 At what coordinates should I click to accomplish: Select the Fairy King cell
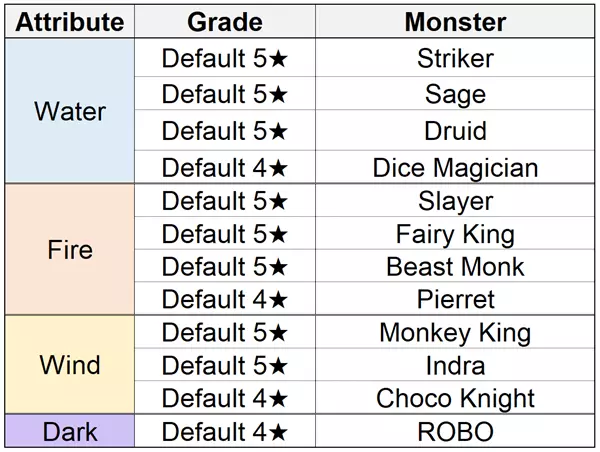[x=455, y=234]
